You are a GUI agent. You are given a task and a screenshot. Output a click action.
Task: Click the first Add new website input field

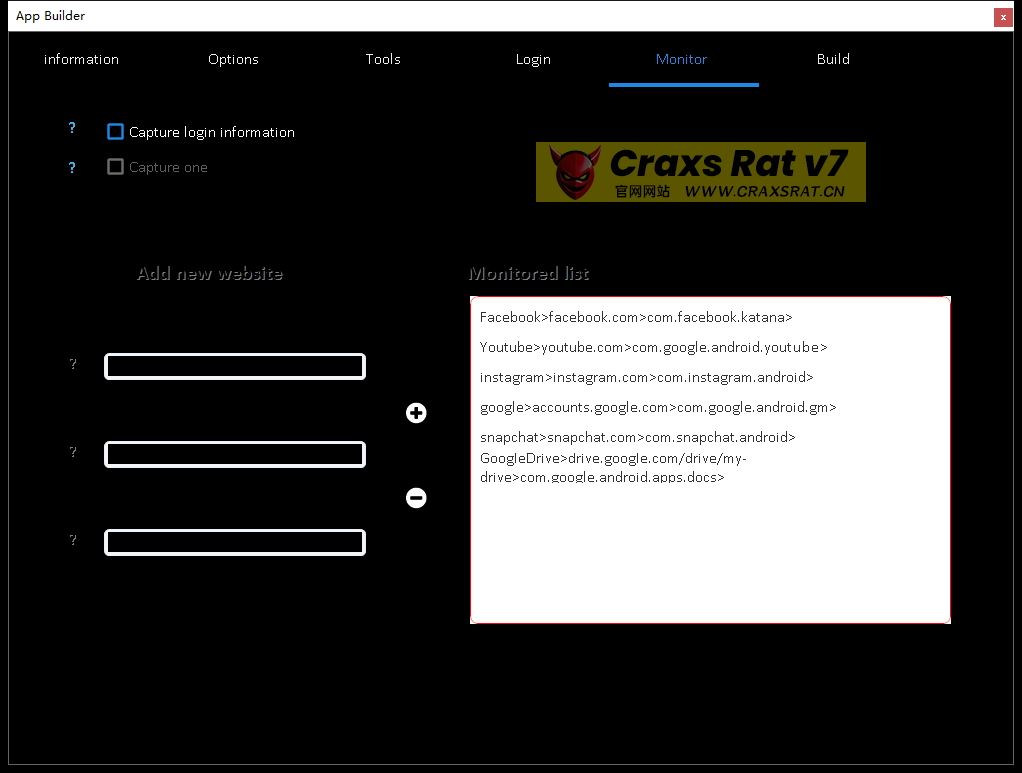(x=234, y=366)
